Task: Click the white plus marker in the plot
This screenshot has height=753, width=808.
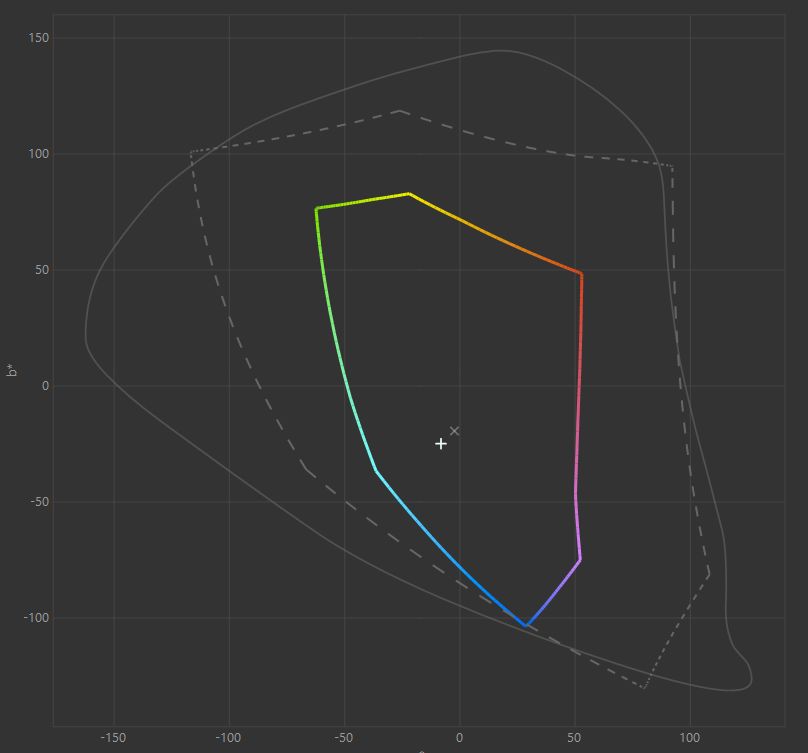Action: coord(441,443)
